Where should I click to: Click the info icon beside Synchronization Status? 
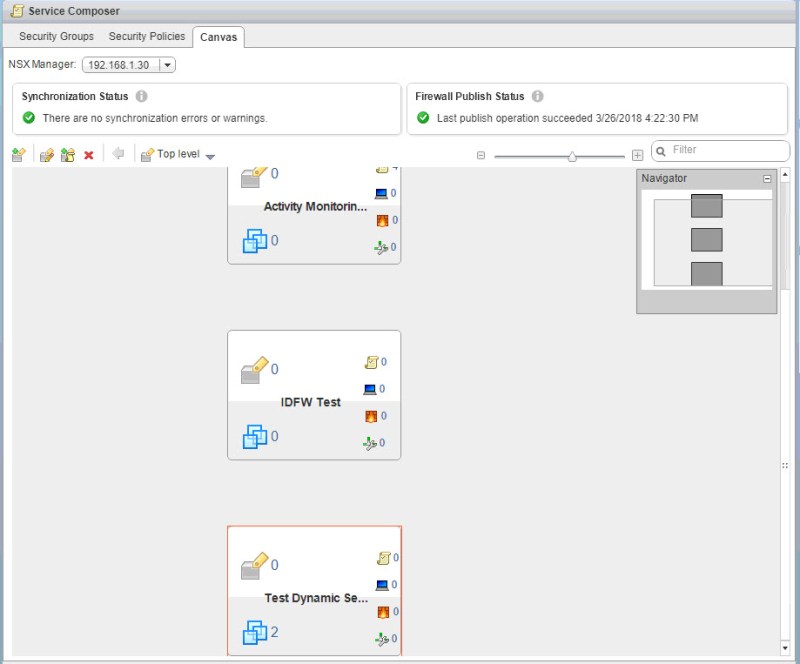[x=142, y=97]
